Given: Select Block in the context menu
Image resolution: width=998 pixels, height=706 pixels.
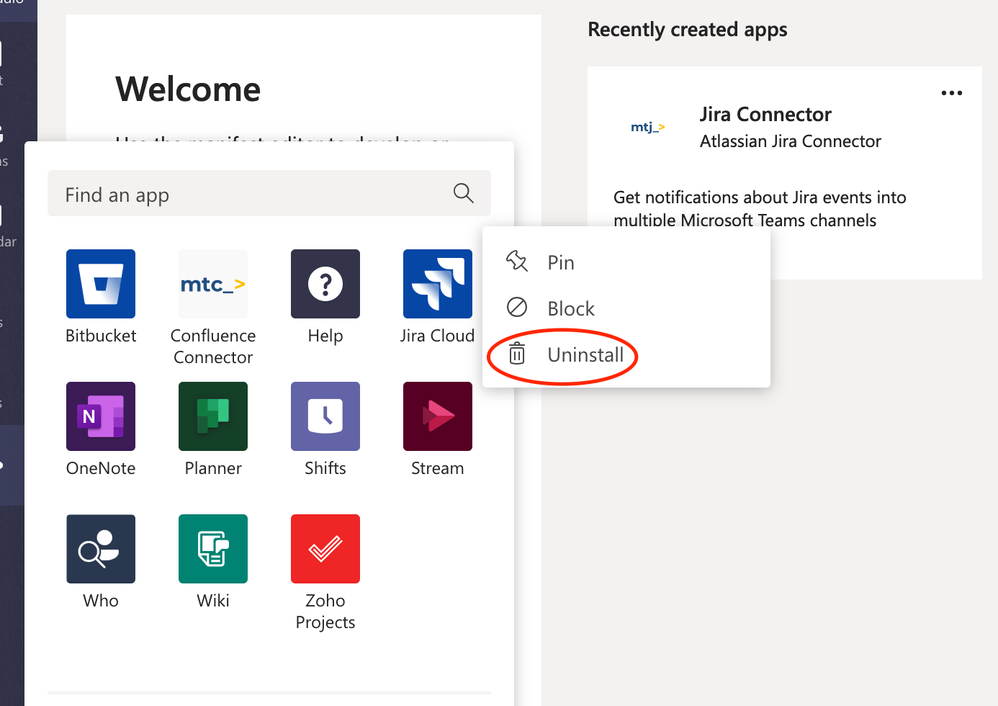Looking at the screenshot, I should 570,309.
